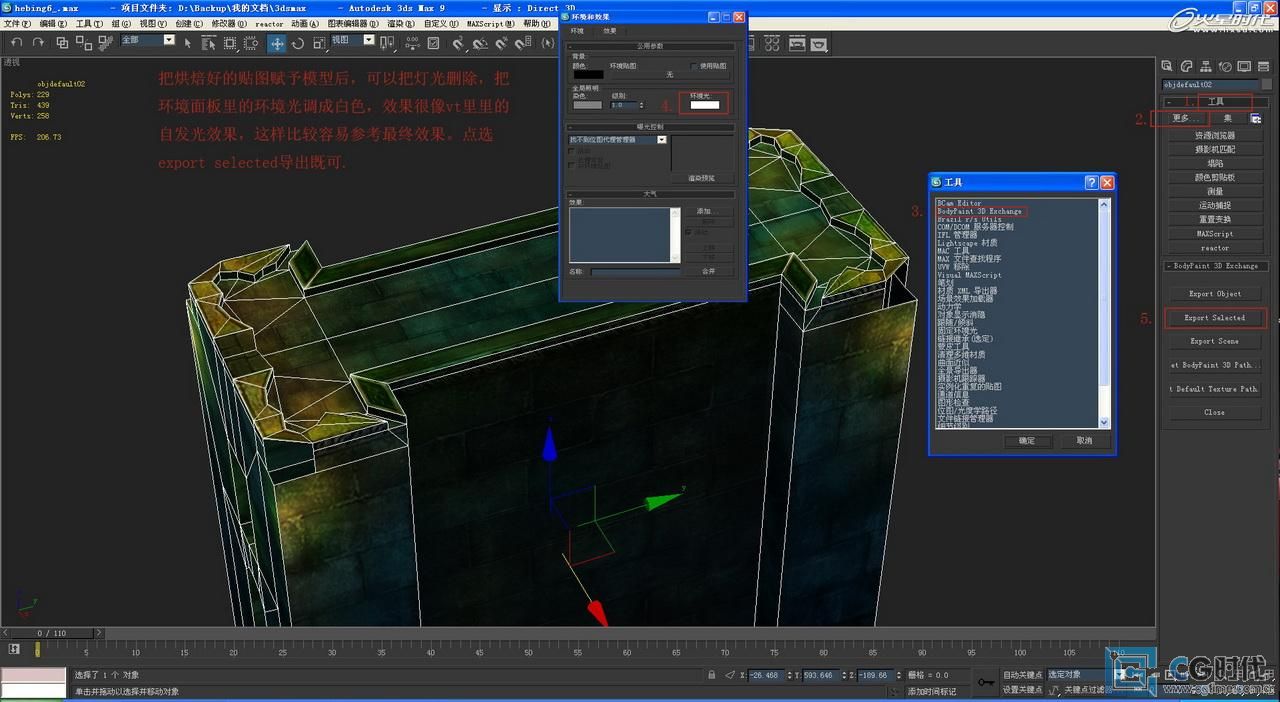Switch to the 环境 tab
1280x702 pixels.
pos(577,31)
